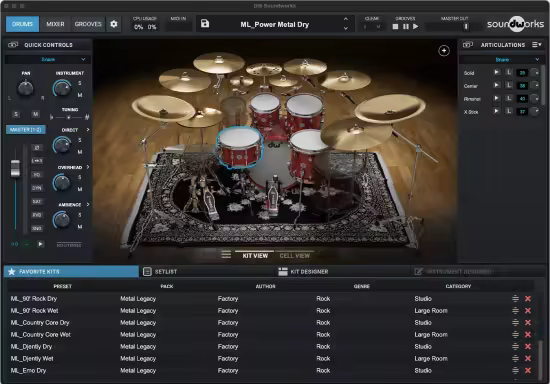Viewport: 550px width, 384px height.
Task: Start groove playback with the play button
Action: (416, 26)
